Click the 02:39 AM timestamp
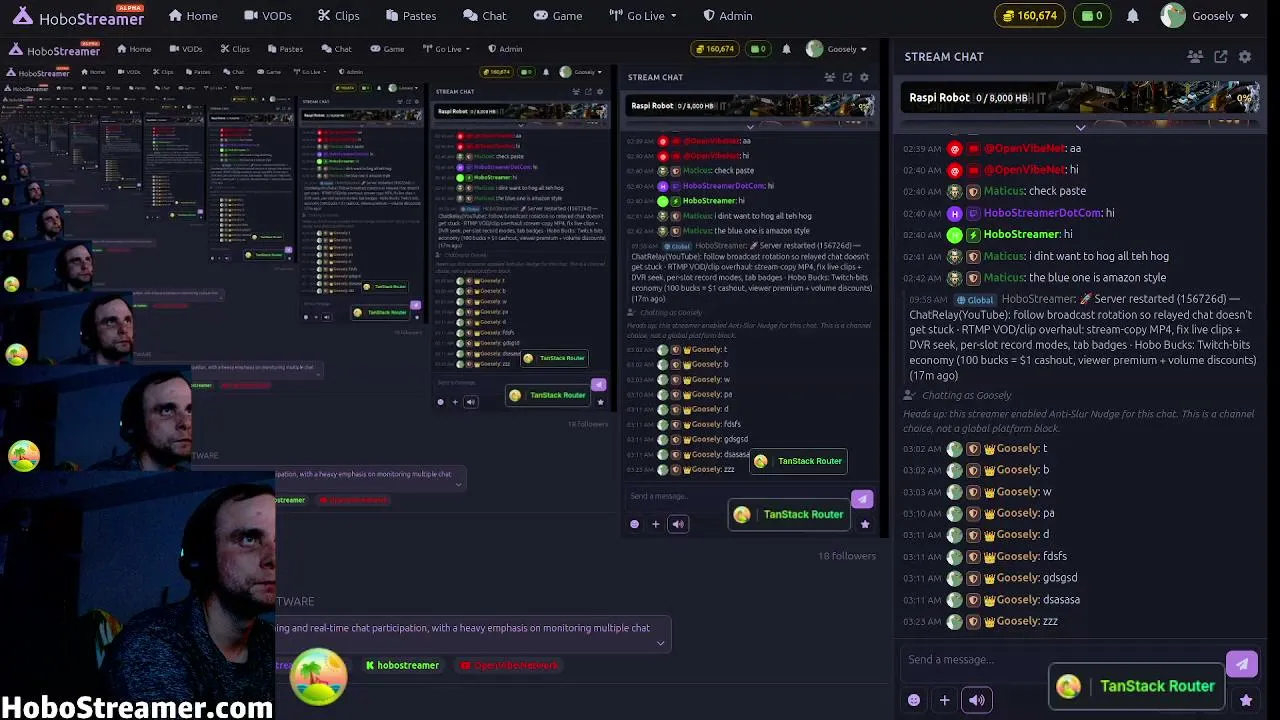 click(x=922, y=149)
